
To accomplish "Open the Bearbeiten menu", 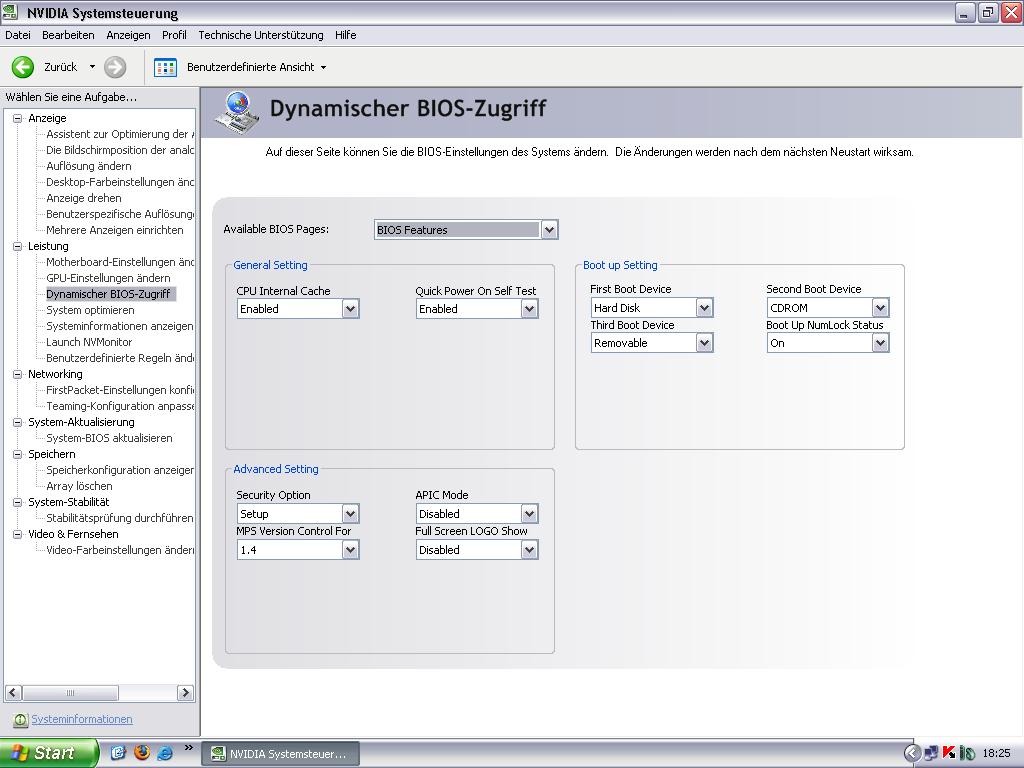I will pyautogui.click(x=68, y=35).
